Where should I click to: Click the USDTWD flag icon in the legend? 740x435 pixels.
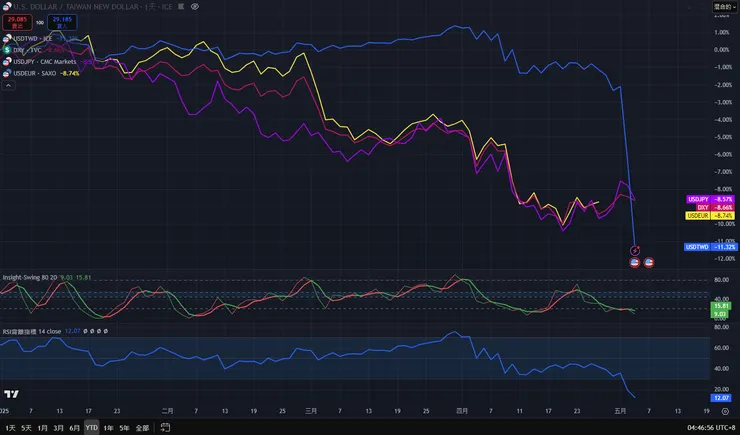(7, 38)
